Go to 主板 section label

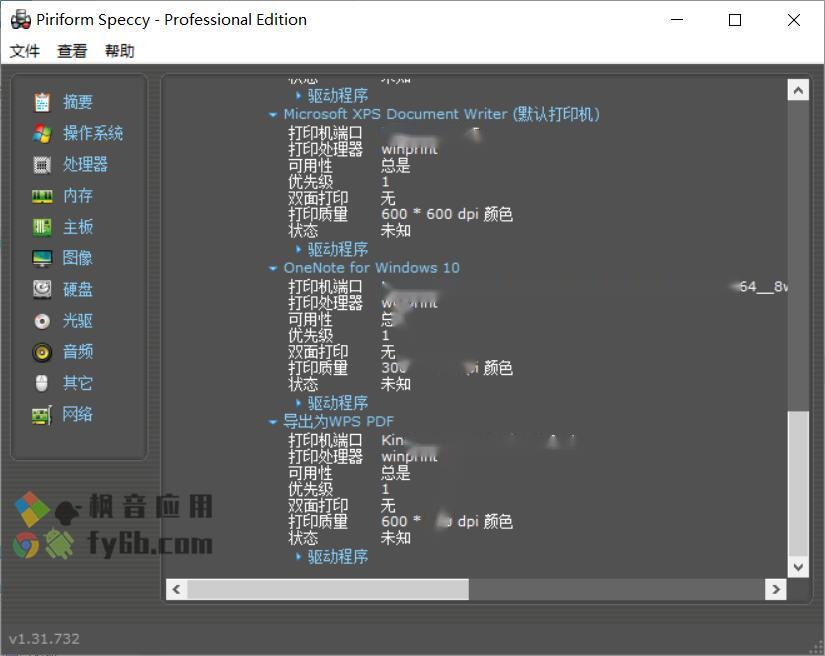click(x=78, y=227)
